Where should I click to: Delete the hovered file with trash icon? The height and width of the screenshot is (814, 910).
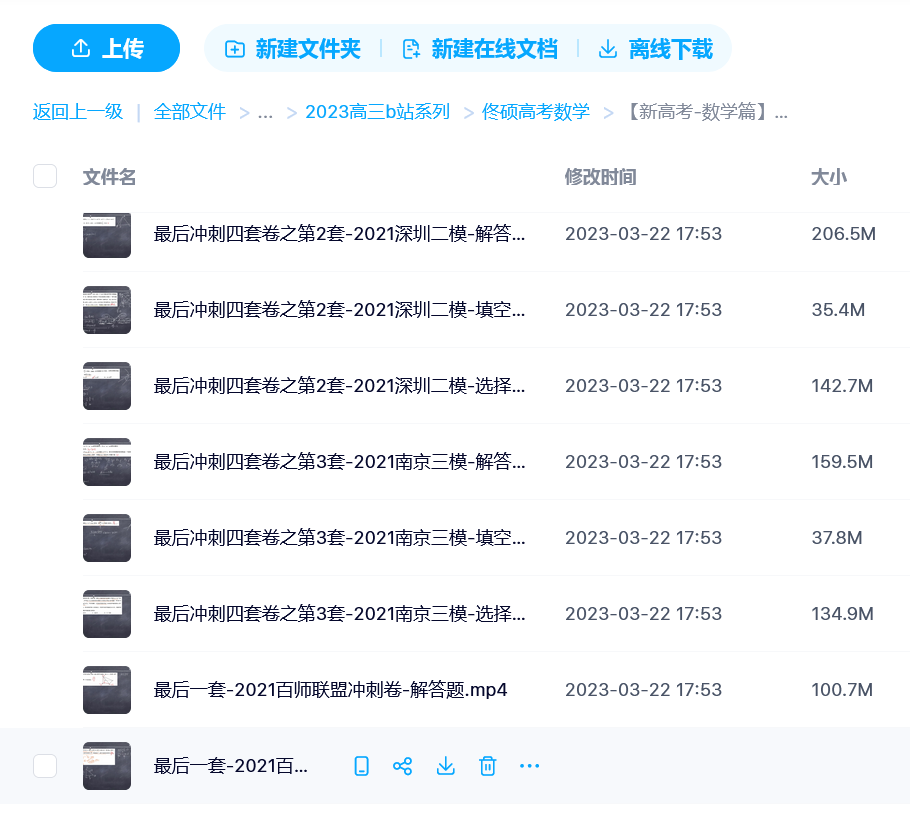488,766
